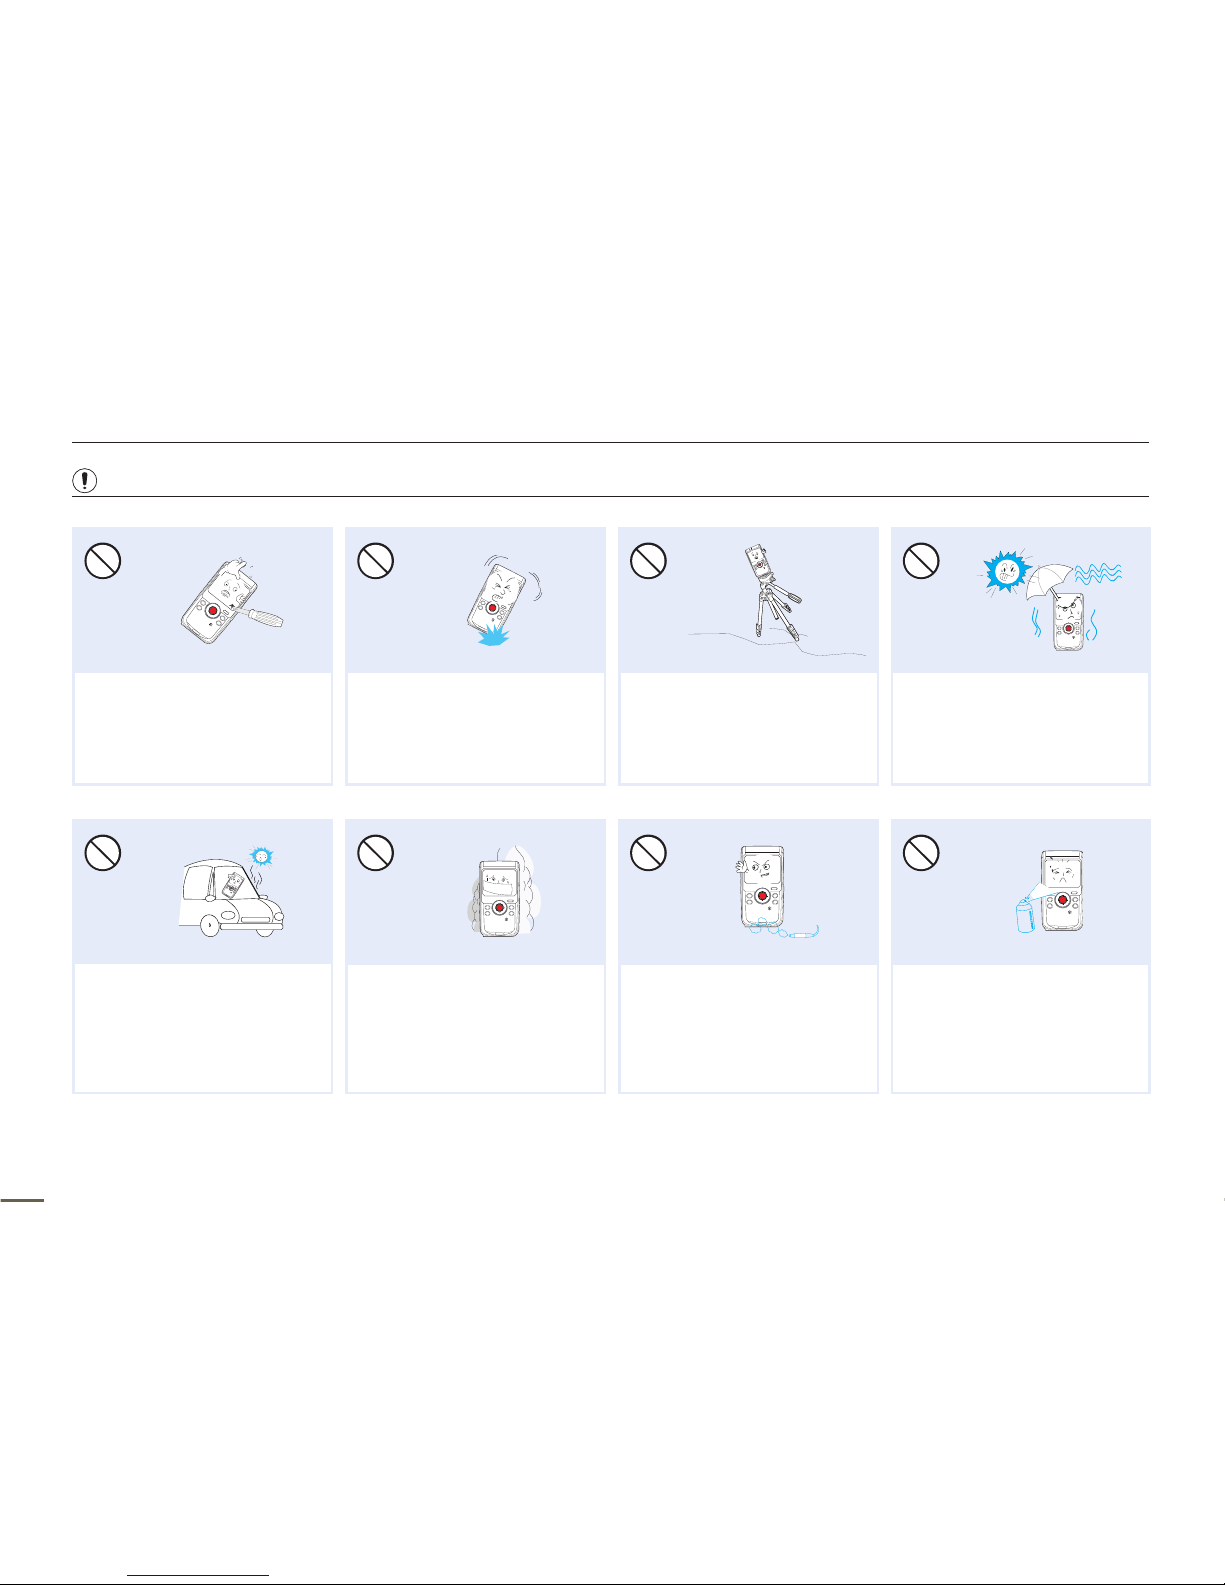Click prohibition symbol on smoke card
This screenshot has height=1585, width=1225.
coord(375,852)
